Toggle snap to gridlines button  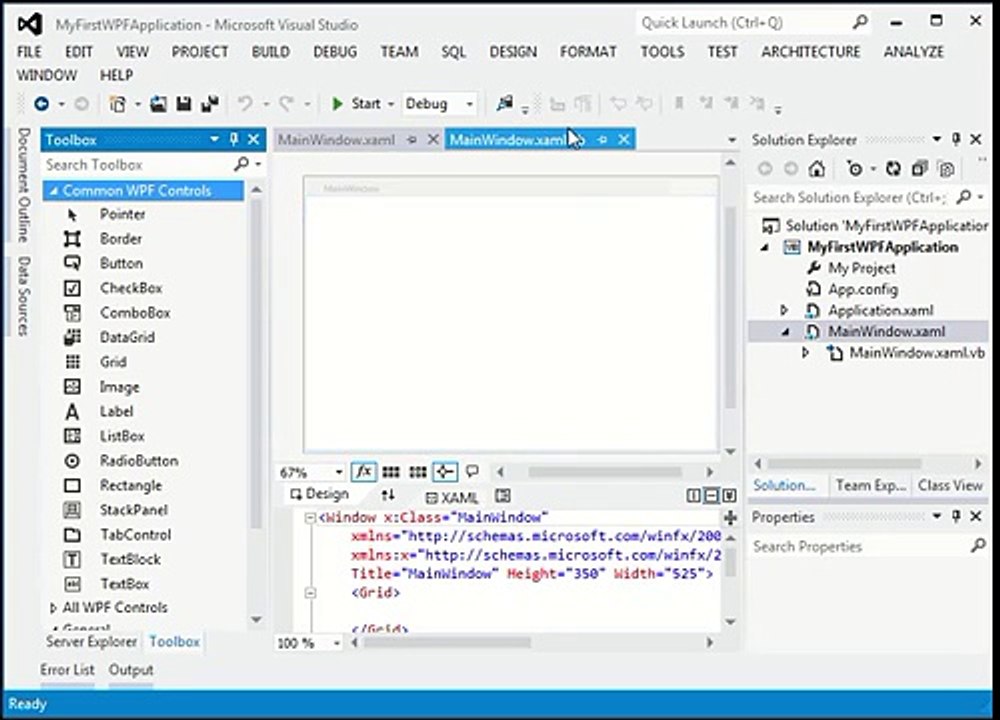click(418, 472)
